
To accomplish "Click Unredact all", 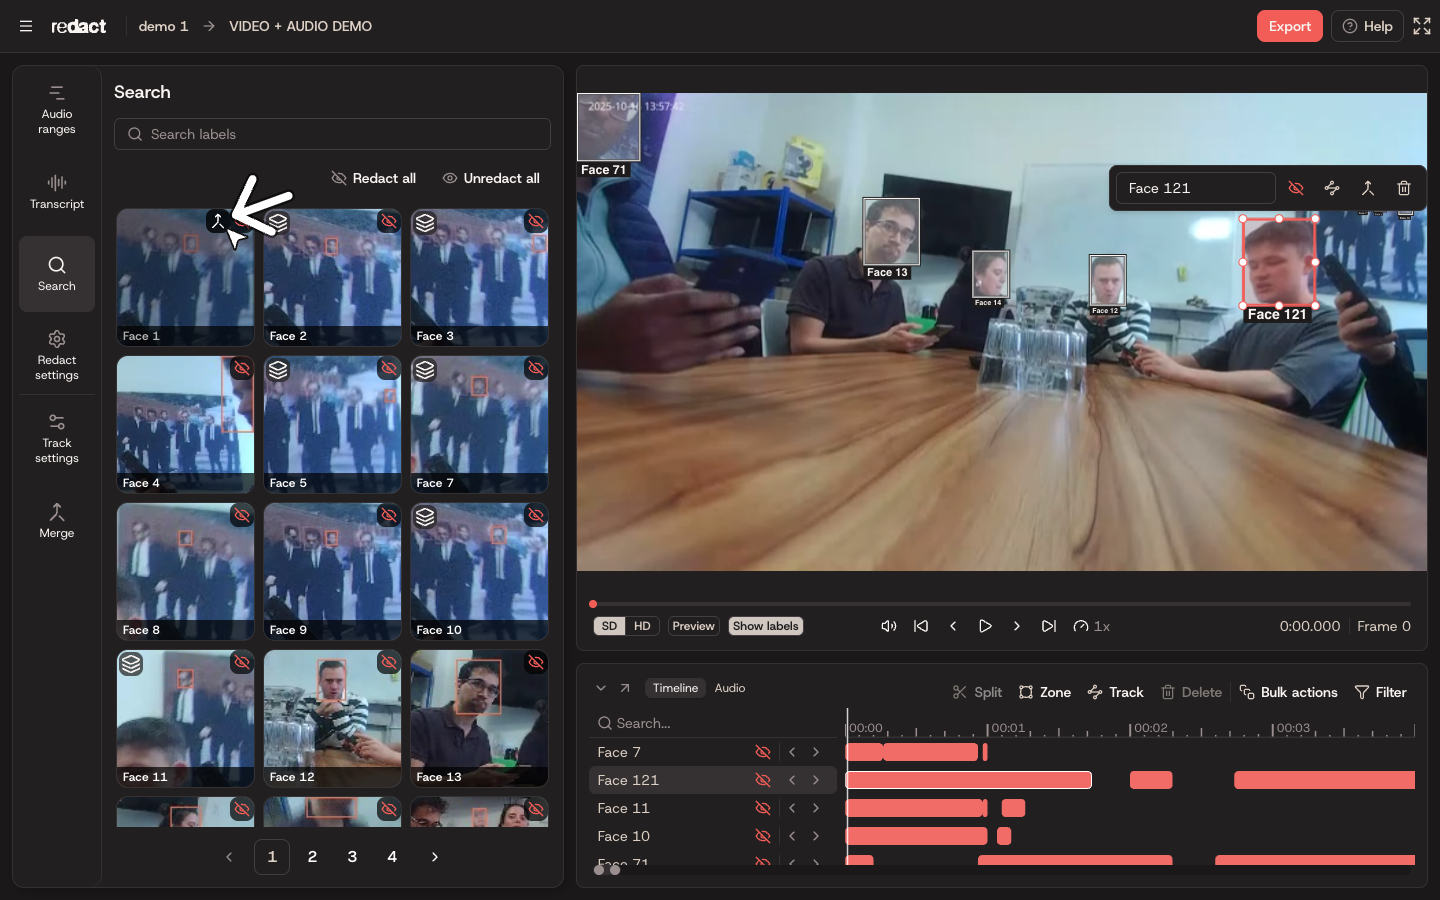I will 491,178.
